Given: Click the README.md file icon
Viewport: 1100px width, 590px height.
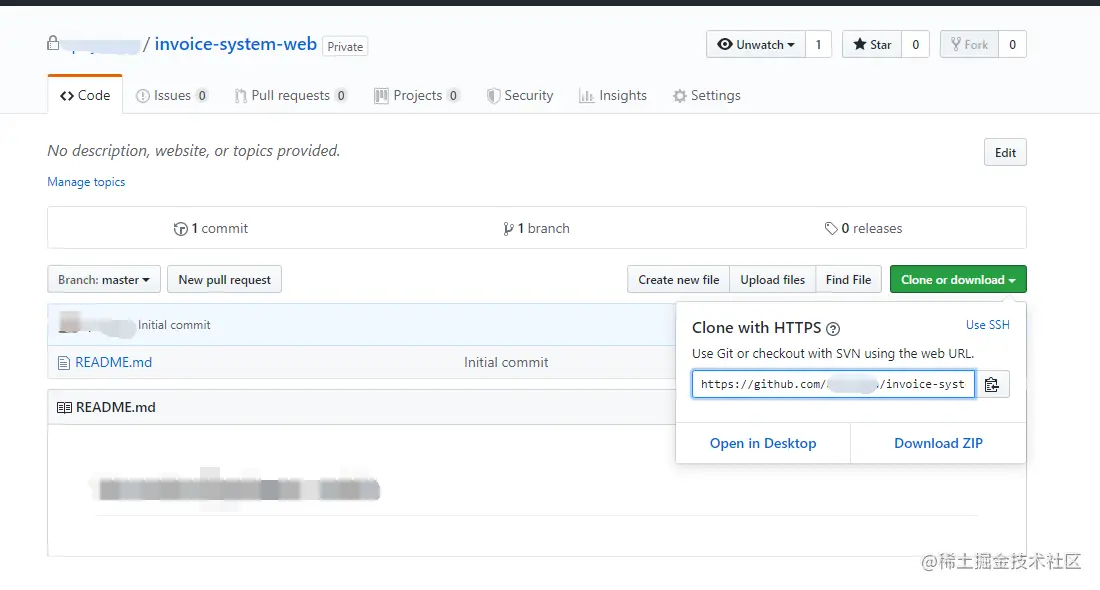Looking at the screenshot, I should tap(64, 363).
